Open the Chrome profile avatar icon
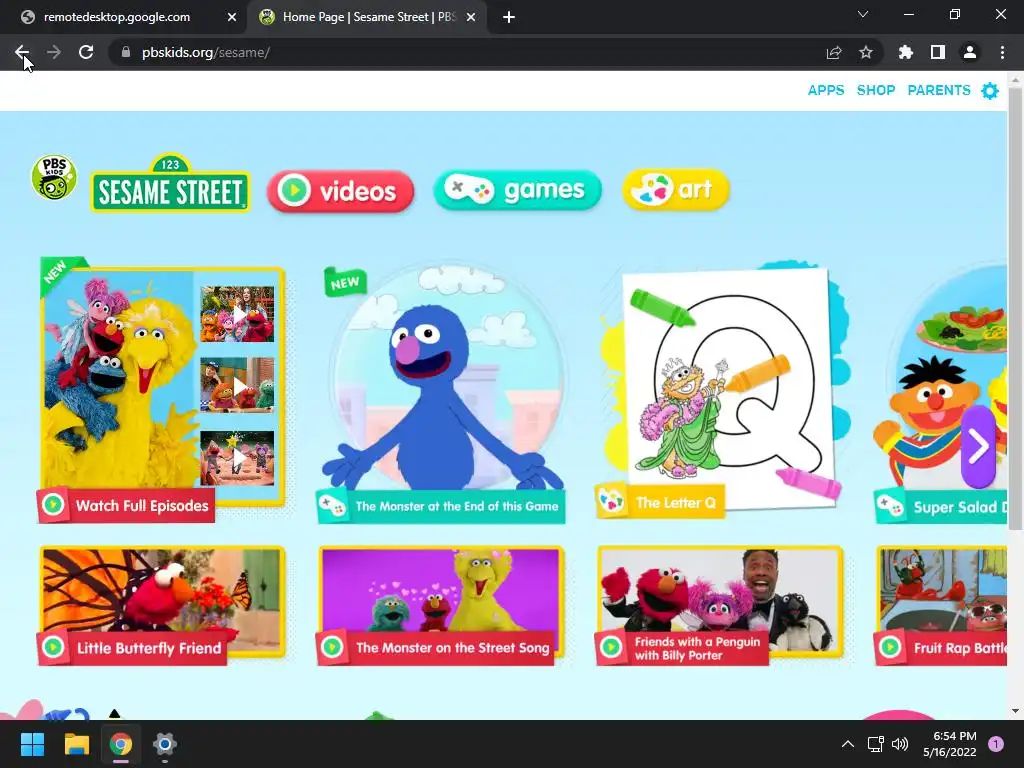 (970, 52)
